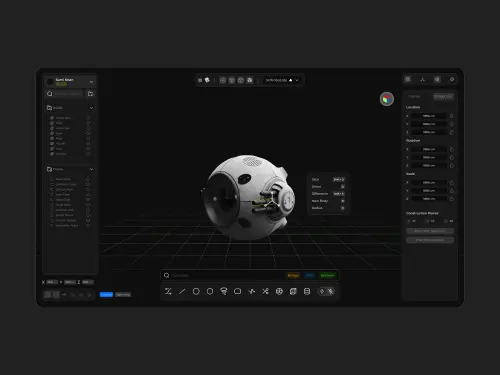
Task: Toggle visibility of first item in lower list
Action: [88, 179]
